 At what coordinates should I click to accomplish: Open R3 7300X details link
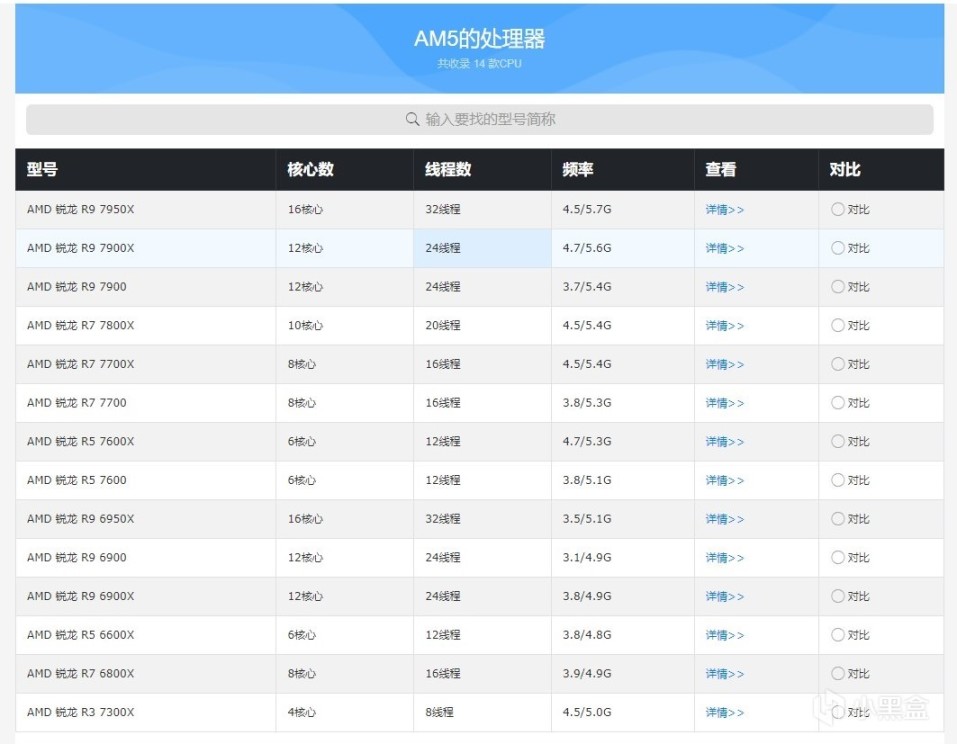pos(724,712)
